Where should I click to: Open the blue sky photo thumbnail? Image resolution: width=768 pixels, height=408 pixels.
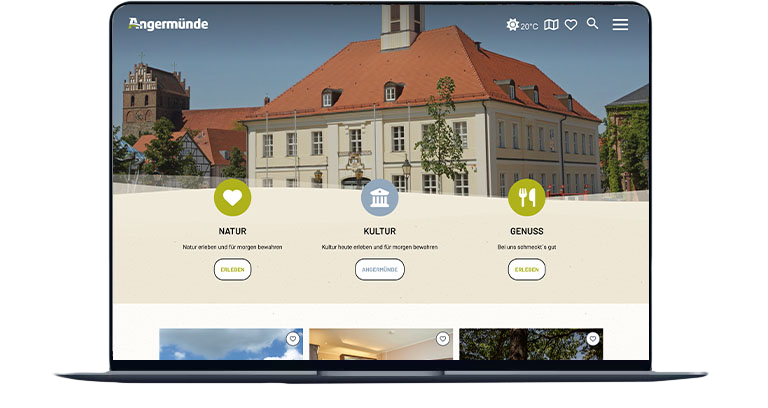(x=231, y=344)
